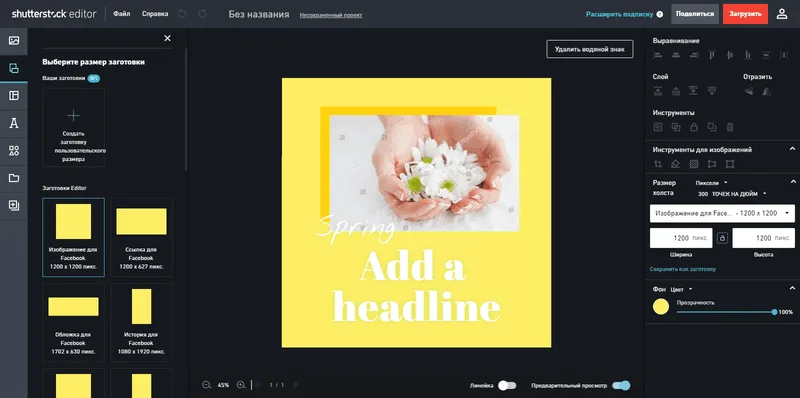This screenshot has width=800, height=398.
Task: Send layer to back icon
Action: tap(693, 91)
